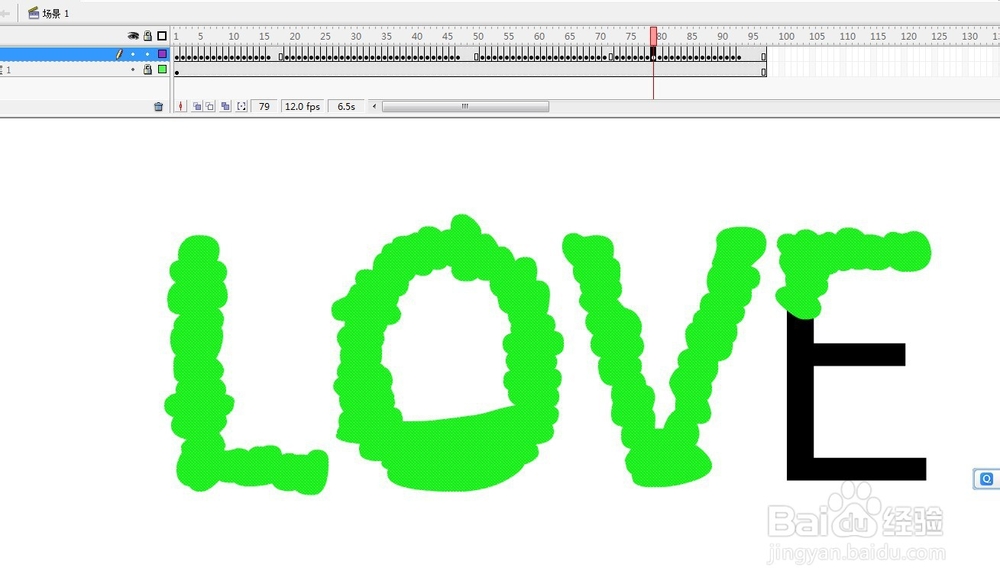Click pencil icon on the selected layer

119,54
